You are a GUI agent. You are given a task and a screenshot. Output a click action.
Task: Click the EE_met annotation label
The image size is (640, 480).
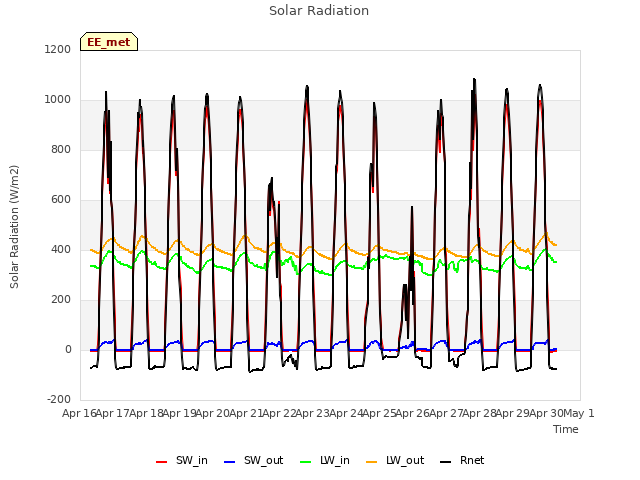tap(109, 42)
